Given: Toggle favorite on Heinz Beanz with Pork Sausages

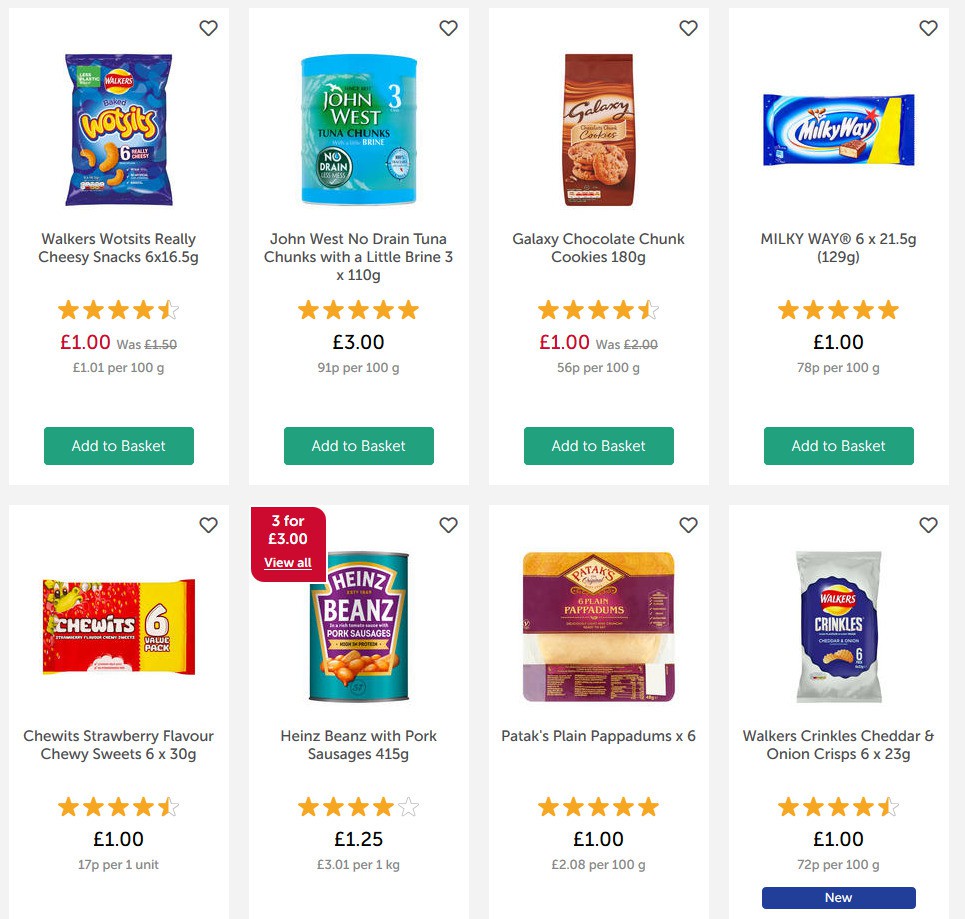Looking at the screenshot, I should (448, 525).
